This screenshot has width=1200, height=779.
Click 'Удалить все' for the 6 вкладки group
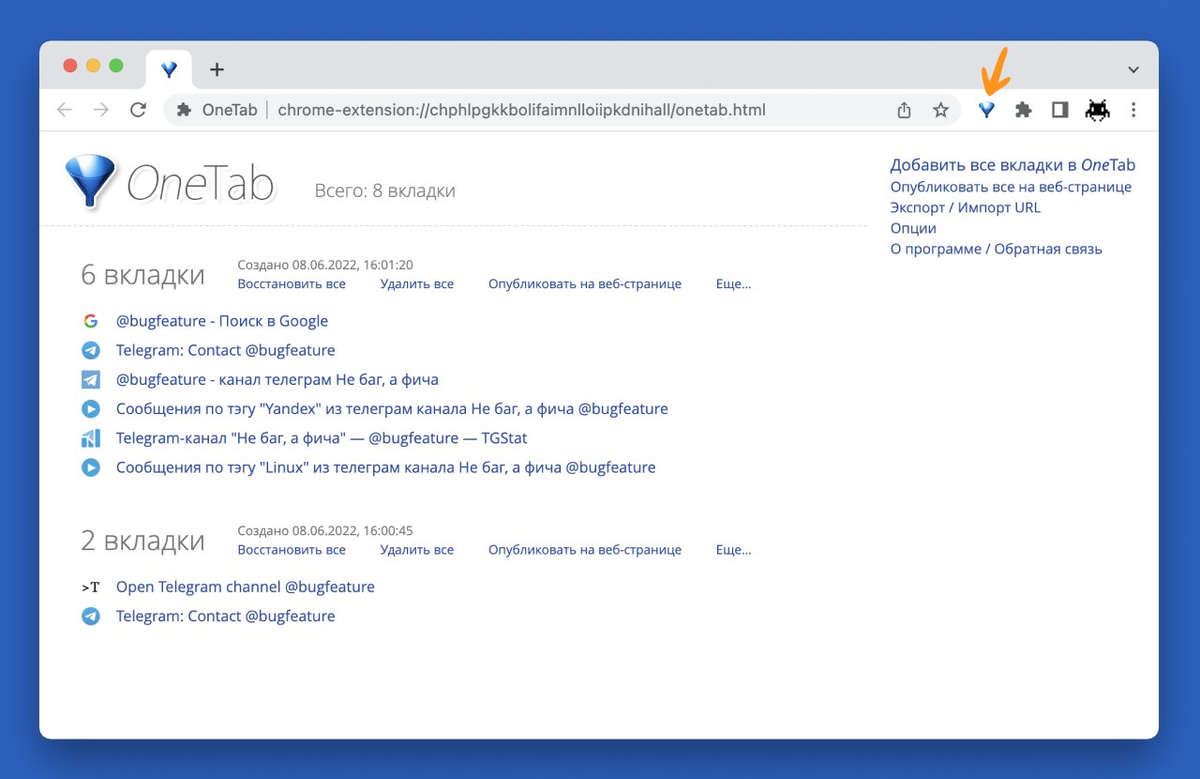417,284
